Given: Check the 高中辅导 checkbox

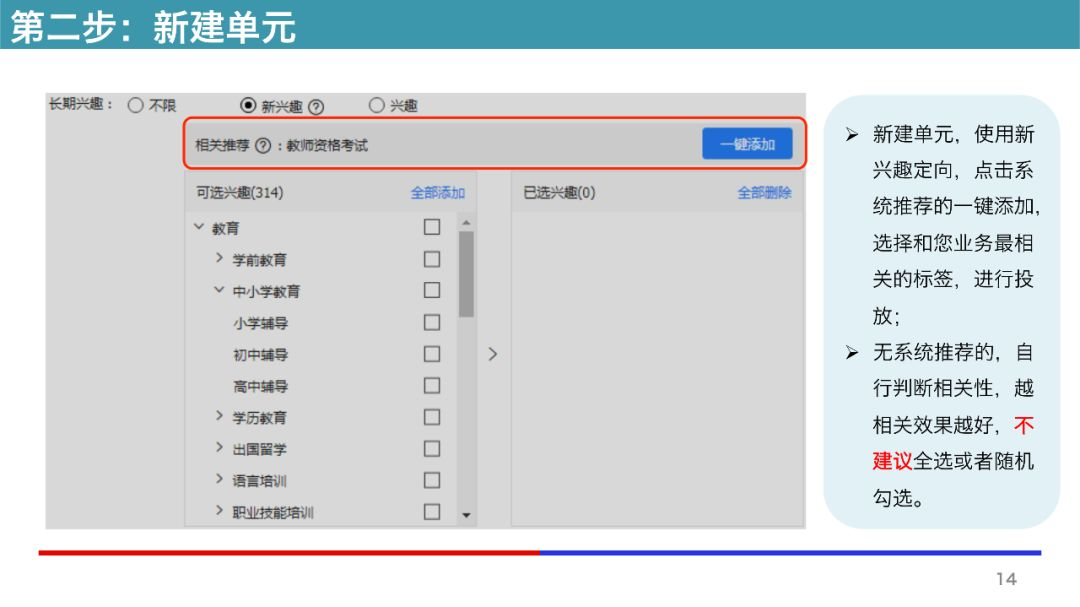Looking at the screenshot, I should coord(431,385).
